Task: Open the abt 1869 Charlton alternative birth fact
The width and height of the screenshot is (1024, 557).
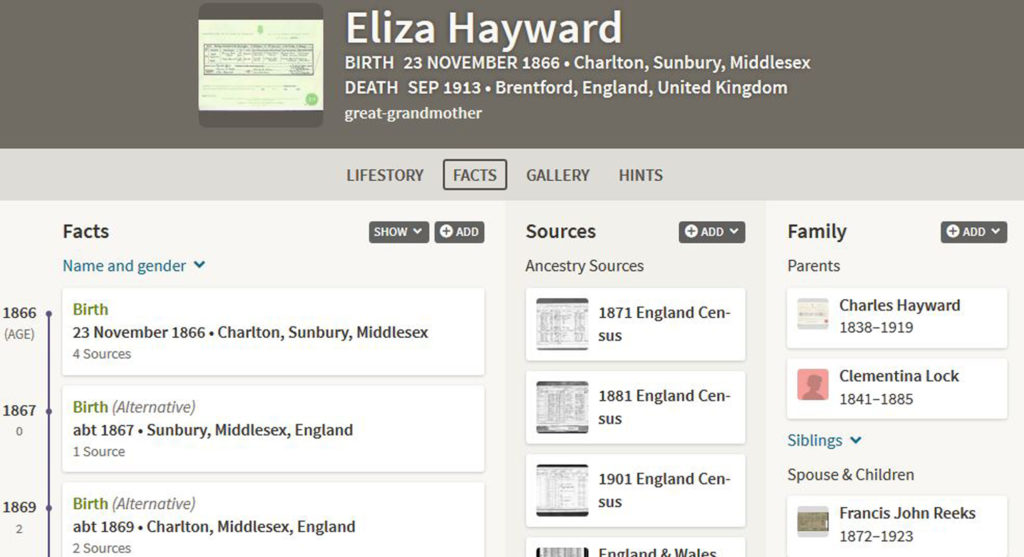Action: click(273, 520)
